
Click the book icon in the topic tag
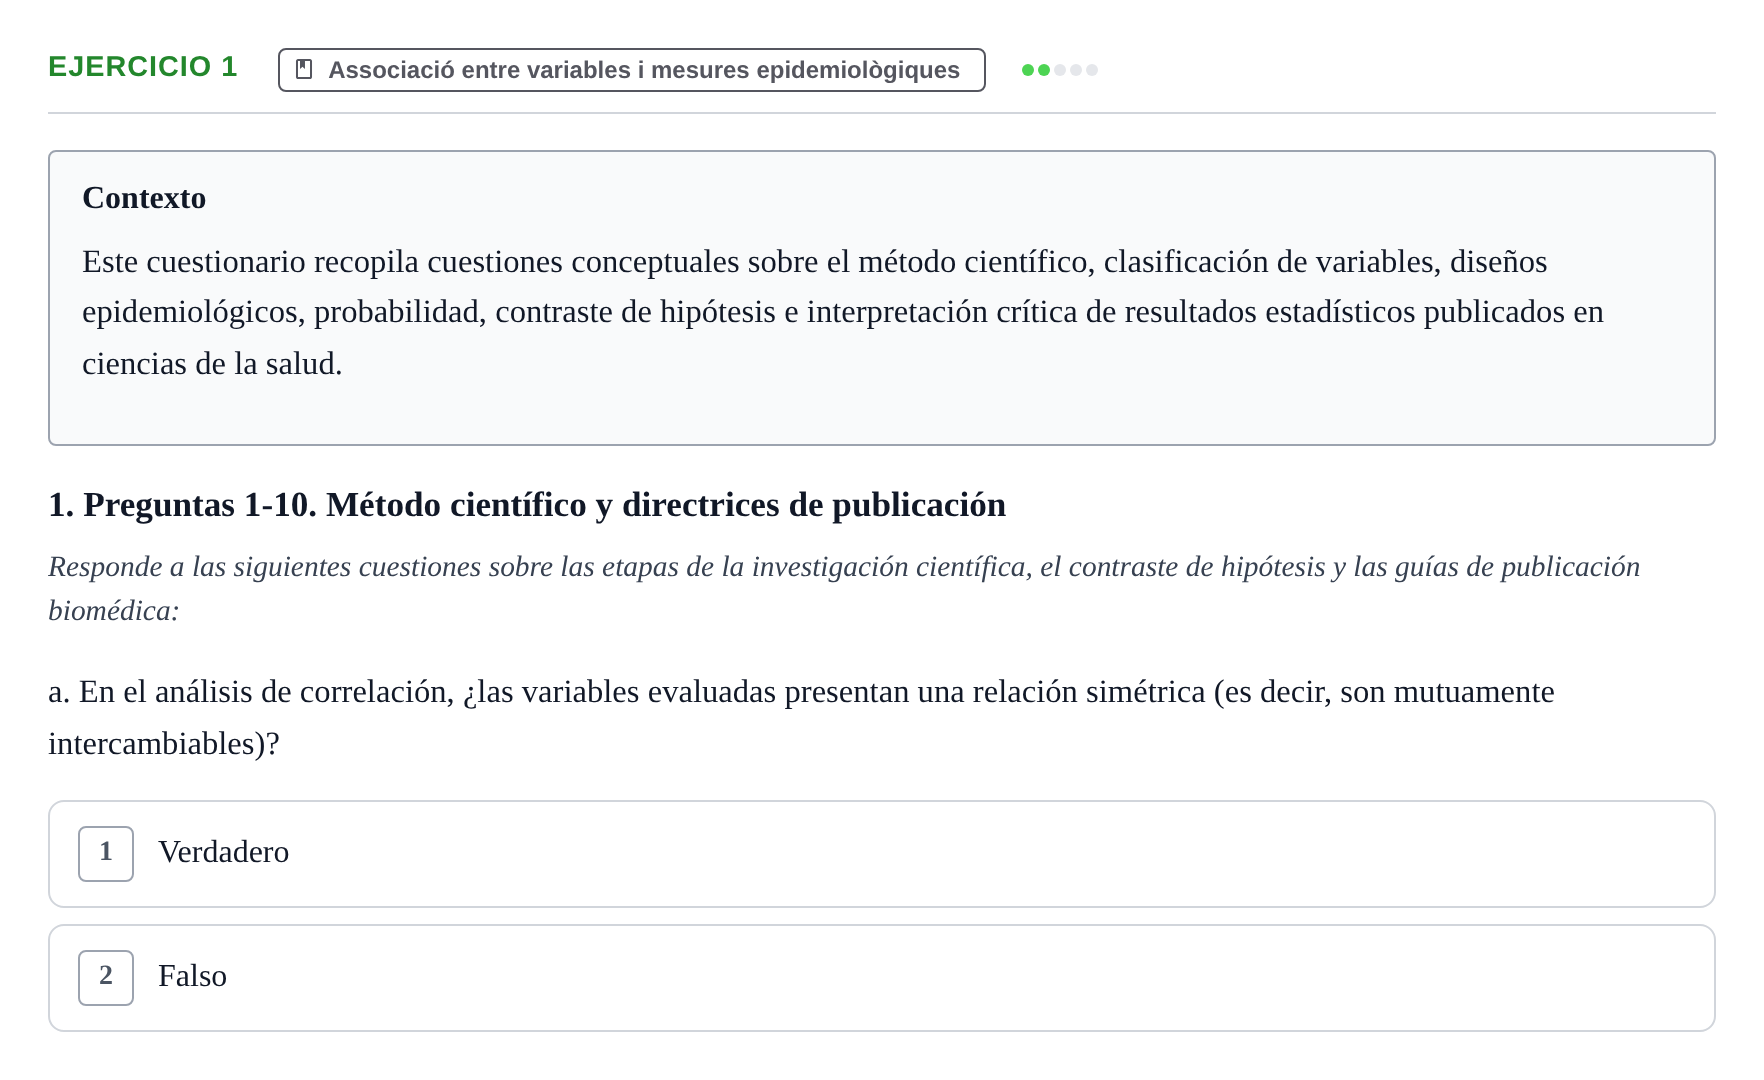pos(305,69)
